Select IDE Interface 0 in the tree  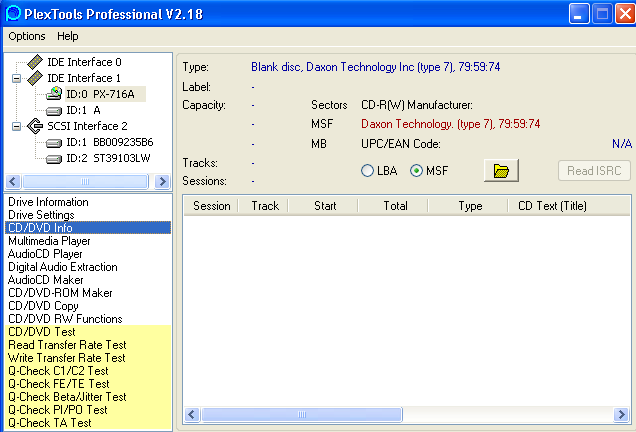84,62
